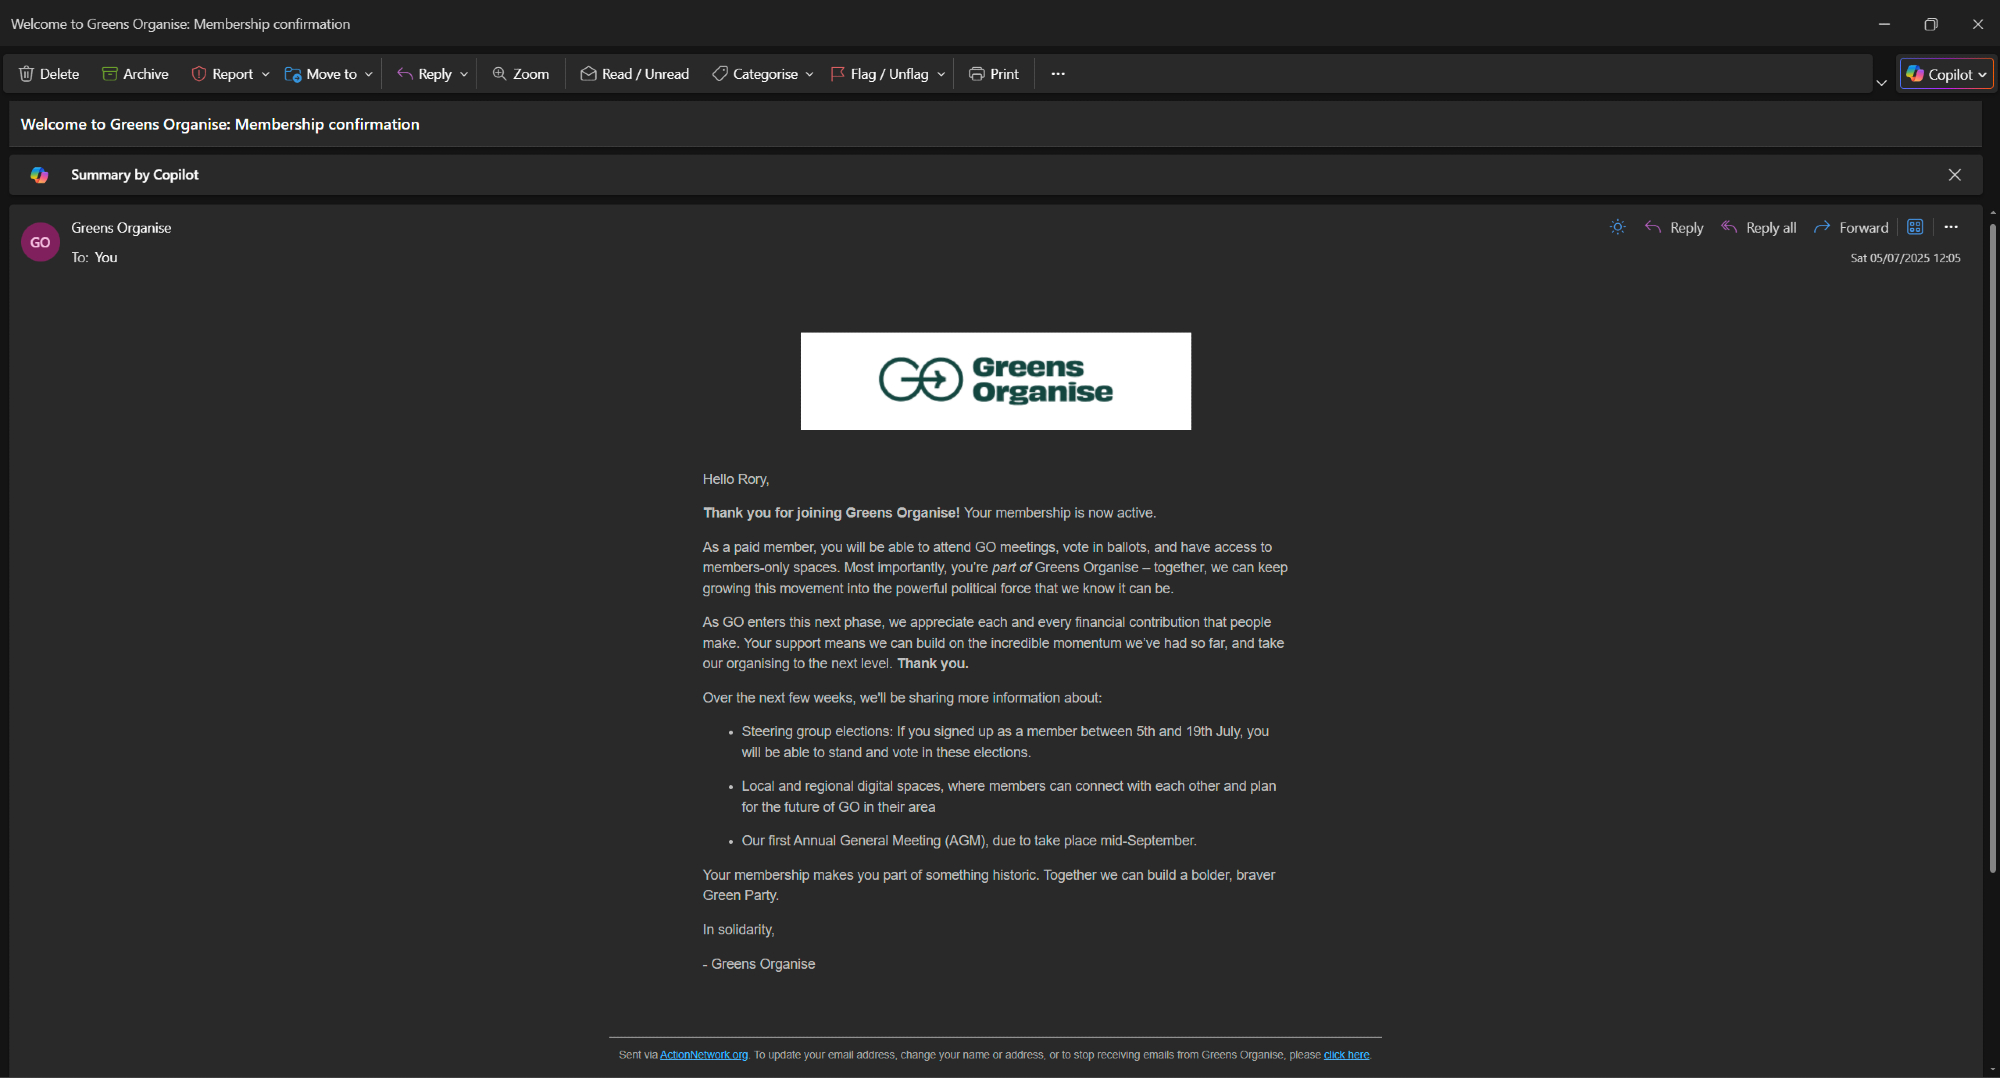
Task: Open the ActionNetwork.org link
Action: (703, 1055)
